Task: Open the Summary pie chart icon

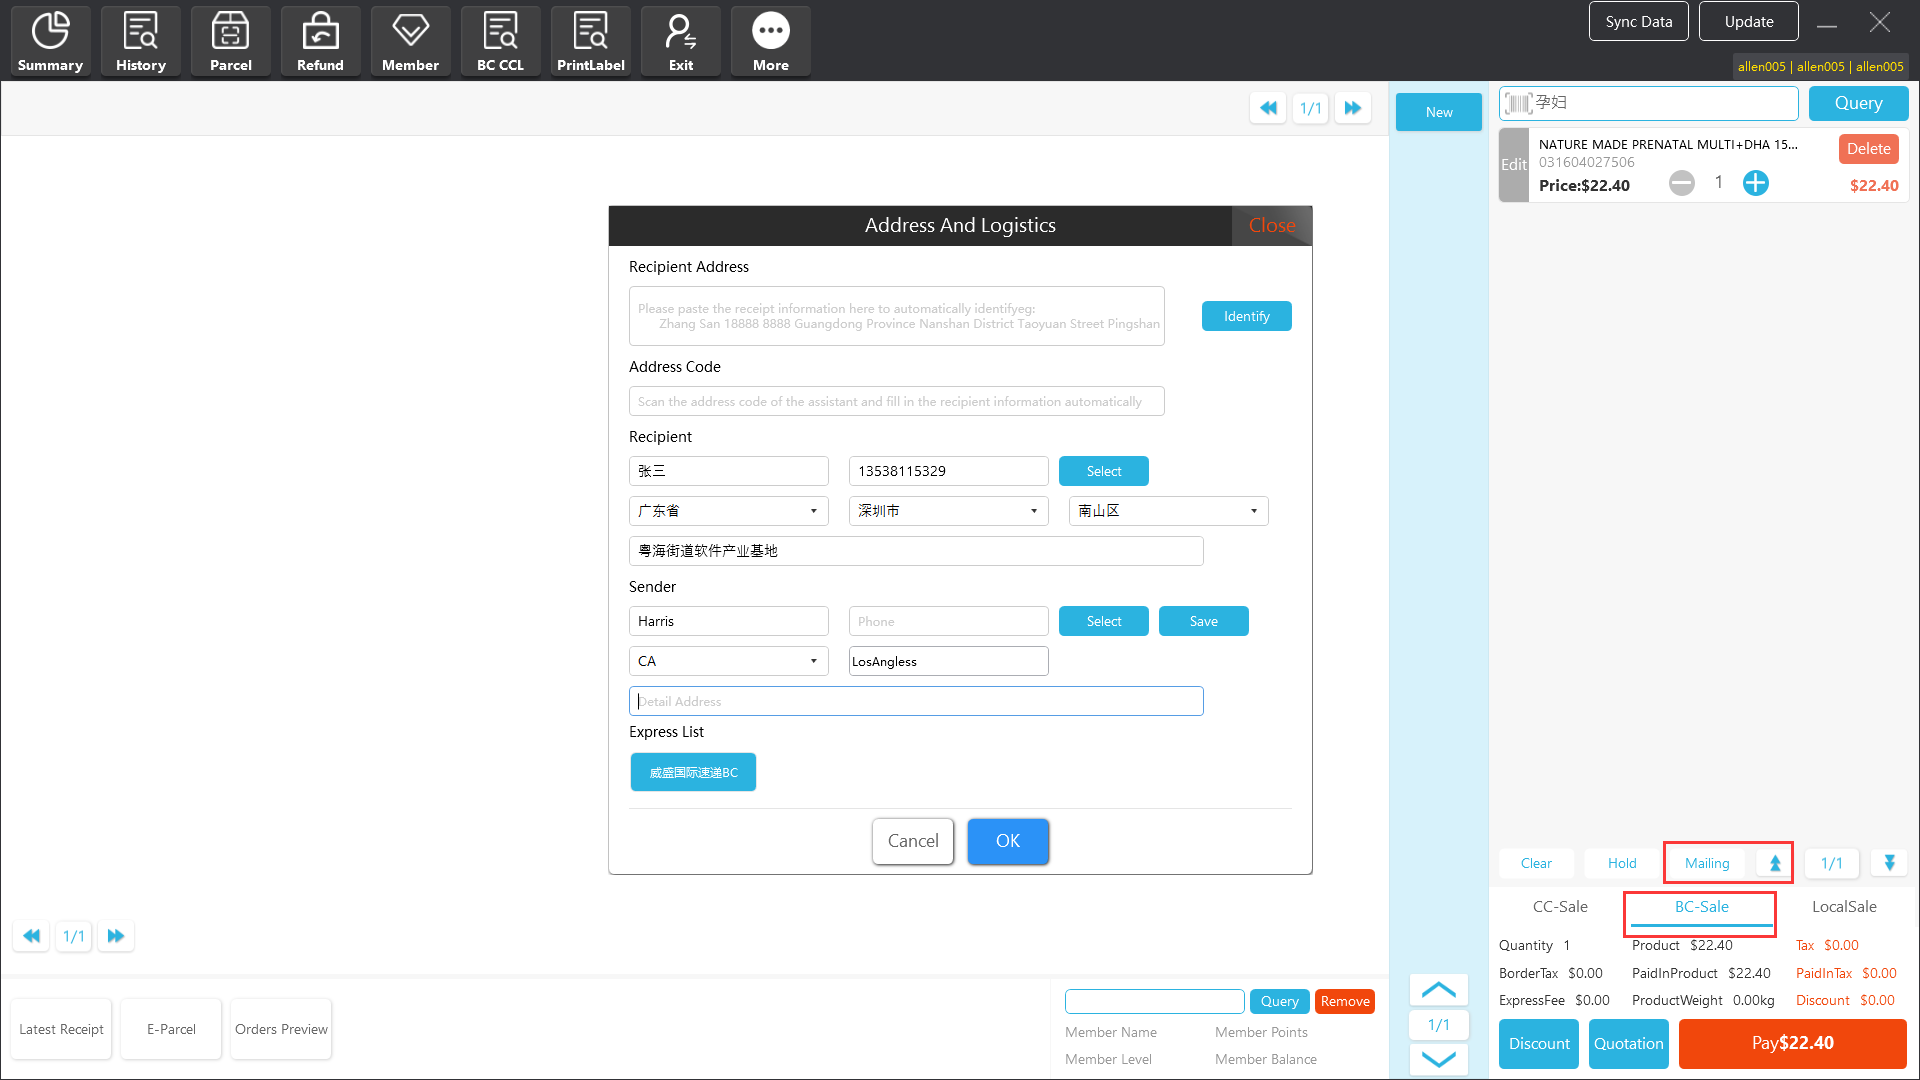Action: [50, 41]
